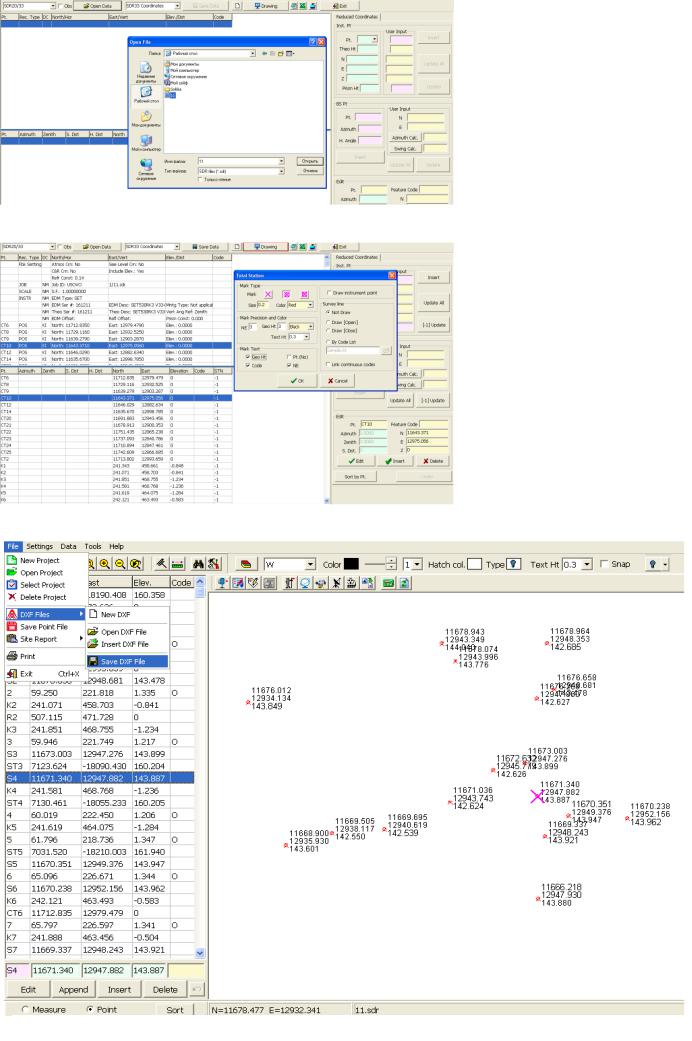Click the 11671.340 north input field
This screenshot has width=692, height=1041.
55,970
